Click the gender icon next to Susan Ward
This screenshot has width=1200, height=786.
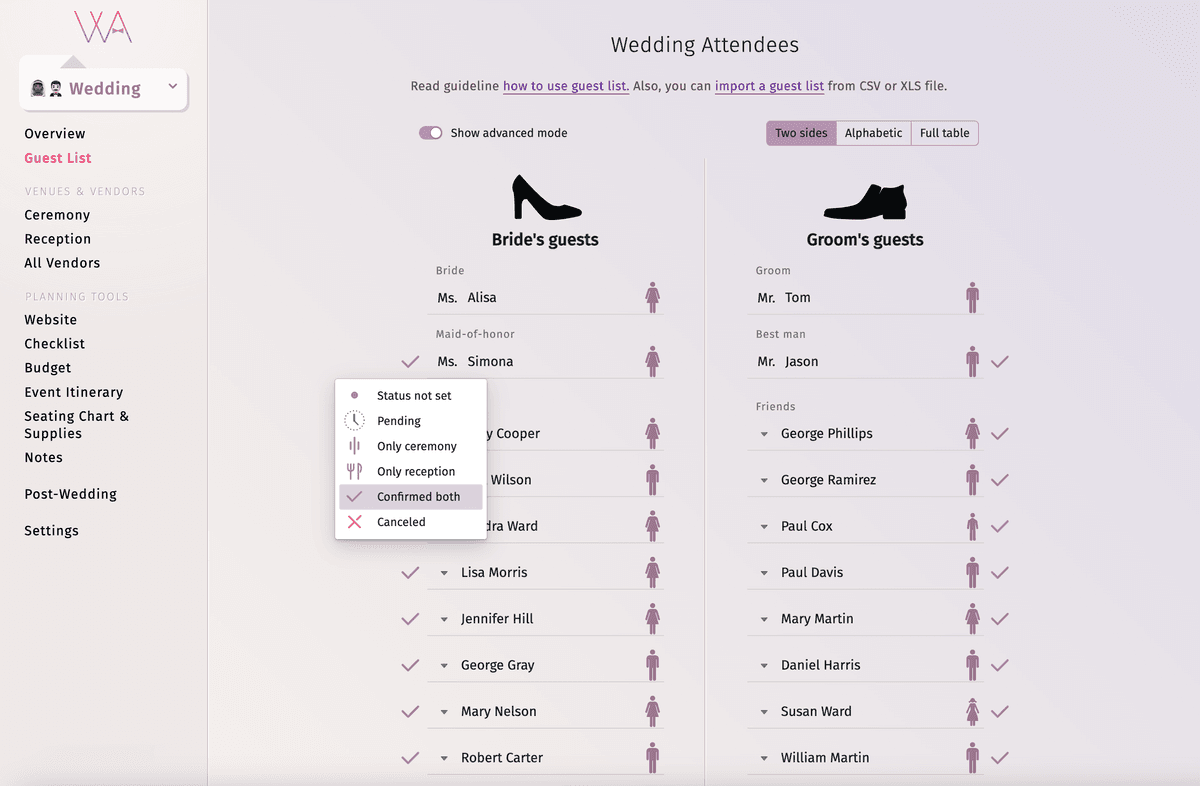tap(972, 710)
